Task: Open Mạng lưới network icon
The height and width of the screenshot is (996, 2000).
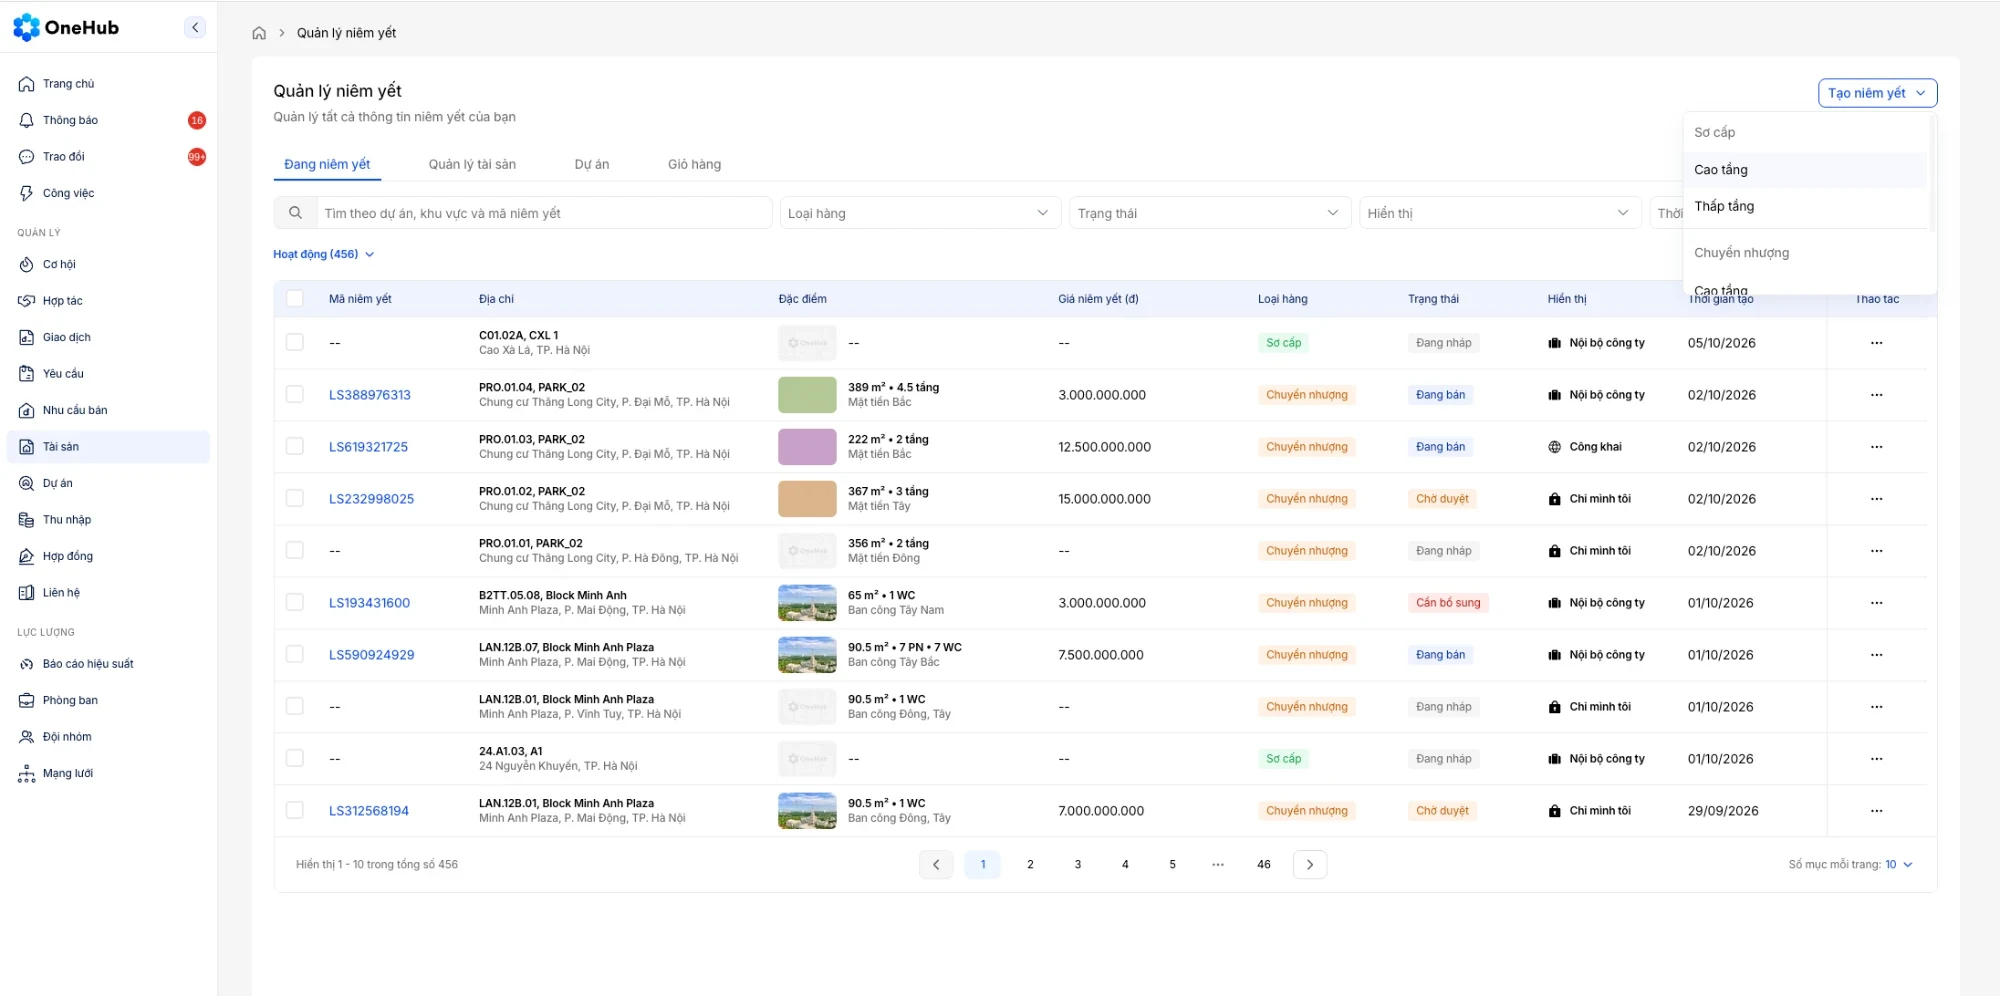Action: coord(27,774)
